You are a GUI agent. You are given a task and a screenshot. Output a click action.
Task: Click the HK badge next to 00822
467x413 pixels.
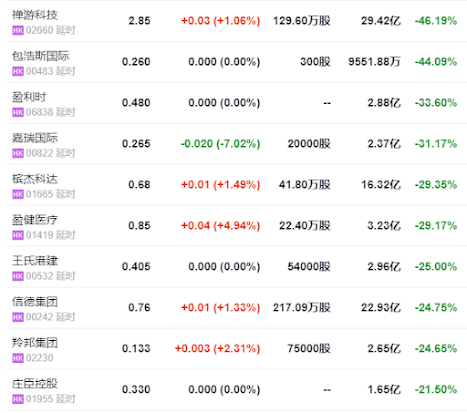coord(18,153)
